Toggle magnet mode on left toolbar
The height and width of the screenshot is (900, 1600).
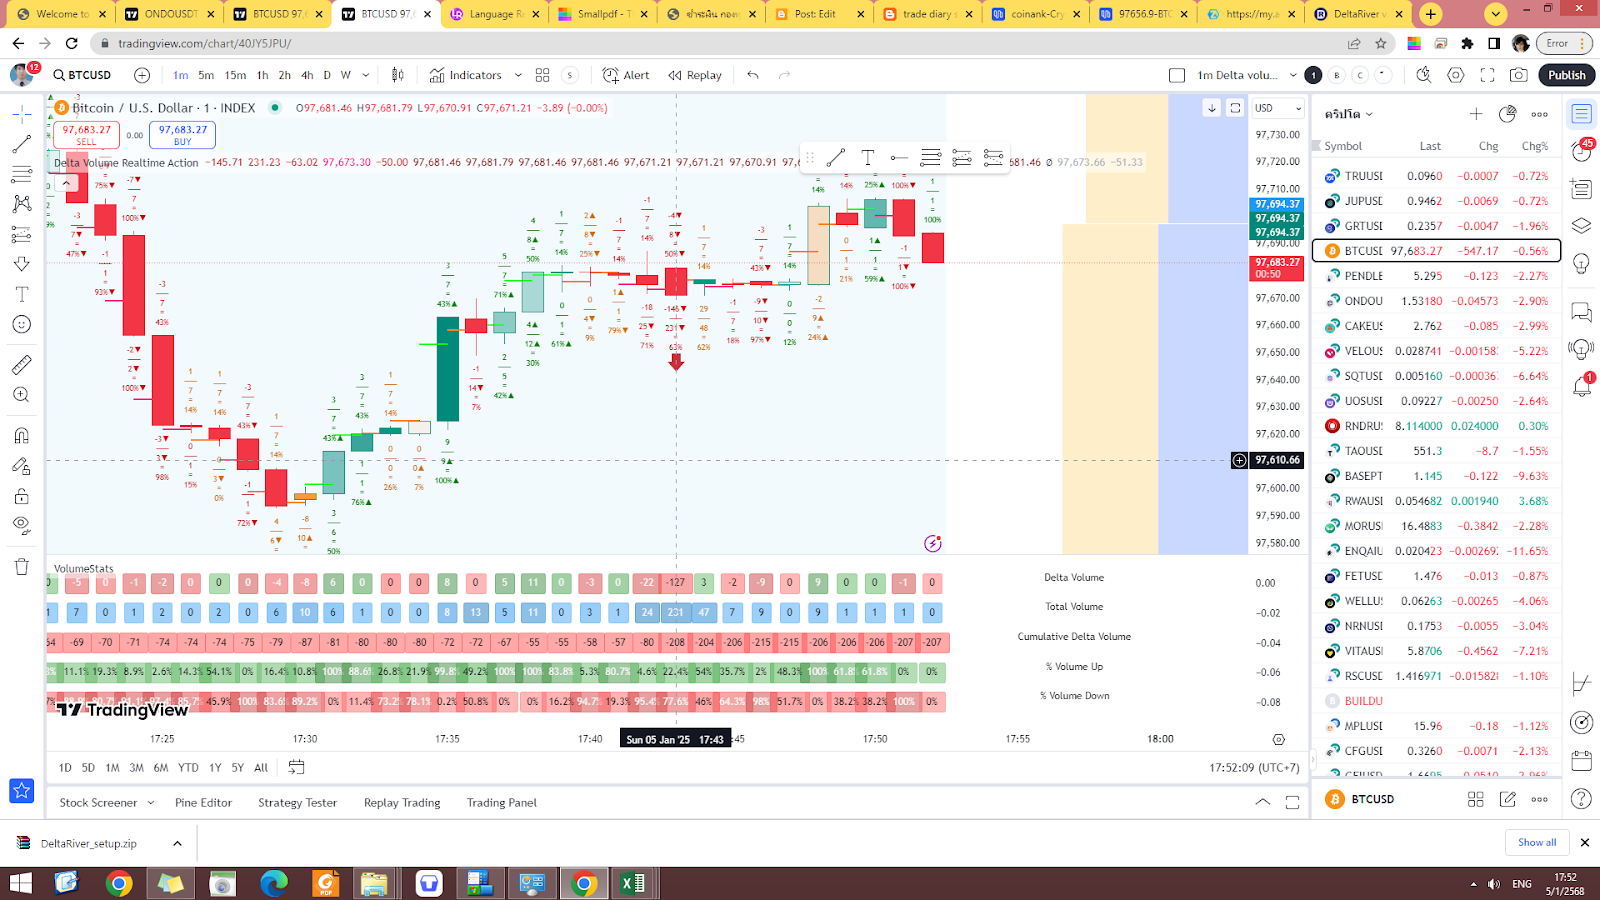tap(21, 436)
